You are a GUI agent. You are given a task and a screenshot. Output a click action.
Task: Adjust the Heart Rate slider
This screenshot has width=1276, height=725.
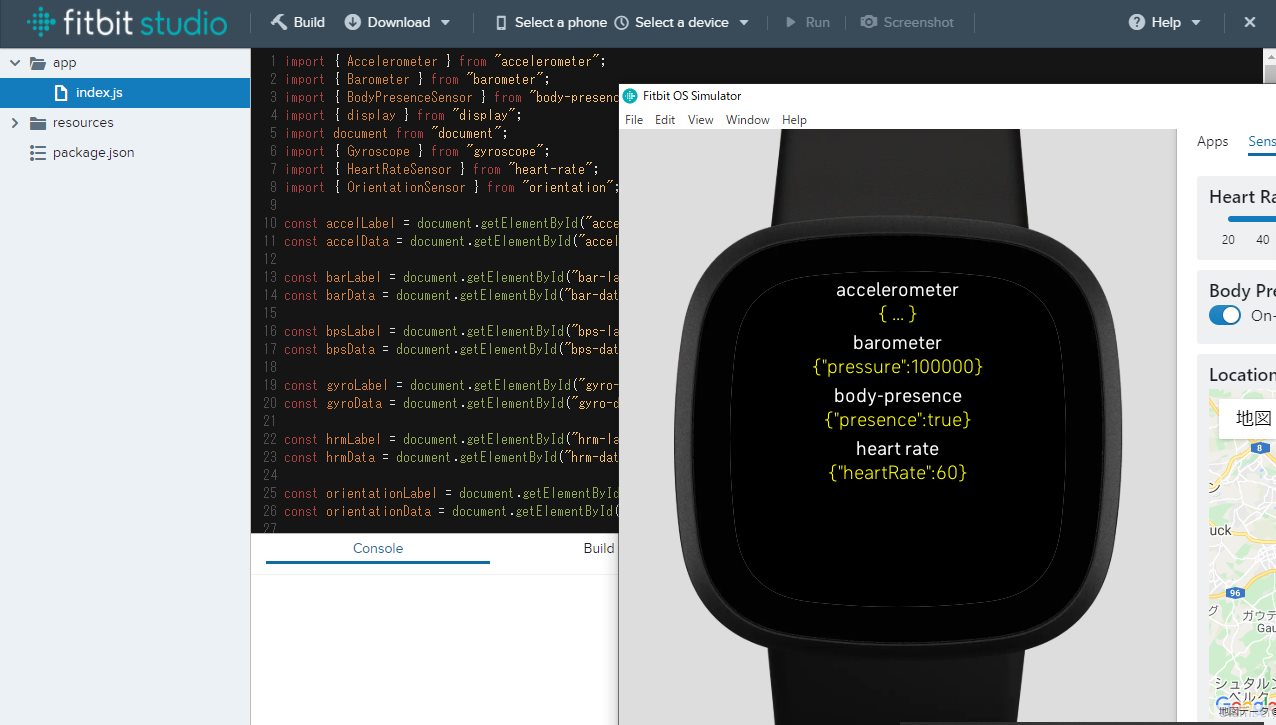1251,218
